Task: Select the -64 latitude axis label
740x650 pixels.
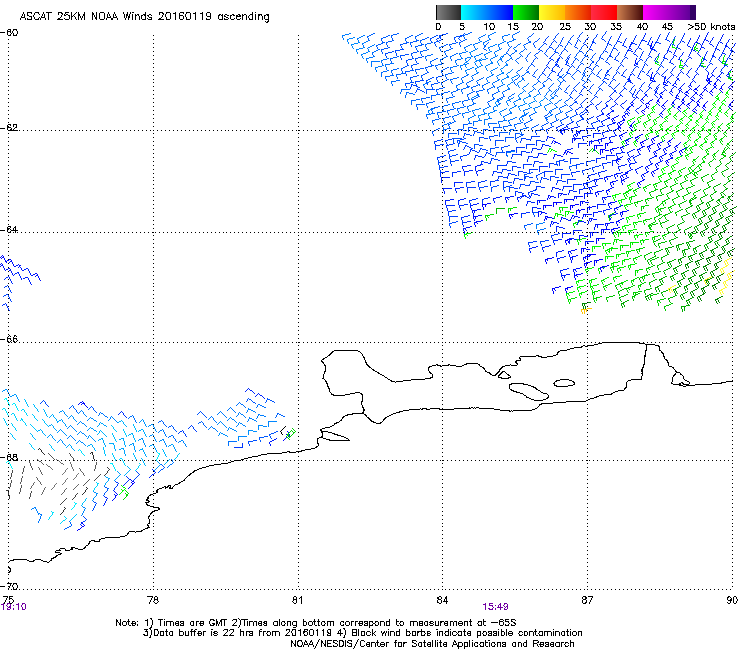Action: coord(10,230)
